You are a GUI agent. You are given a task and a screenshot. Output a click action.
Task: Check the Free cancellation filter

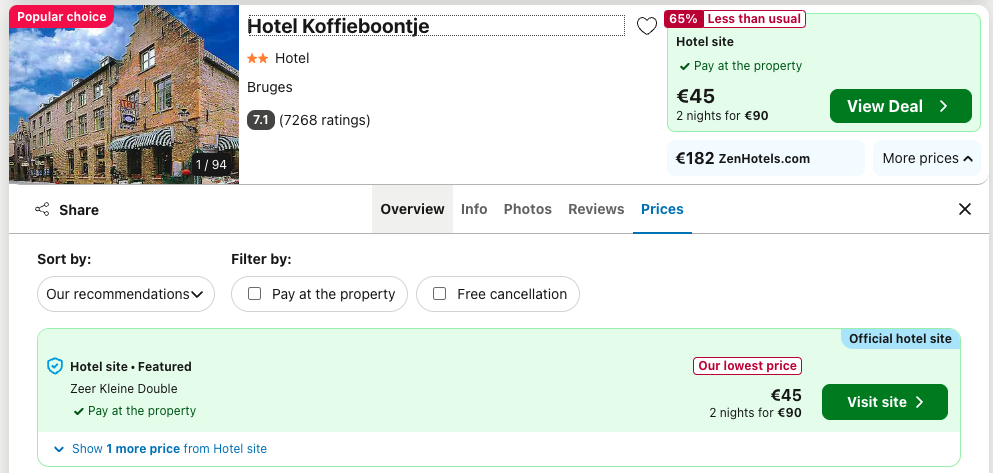point(440,294)
